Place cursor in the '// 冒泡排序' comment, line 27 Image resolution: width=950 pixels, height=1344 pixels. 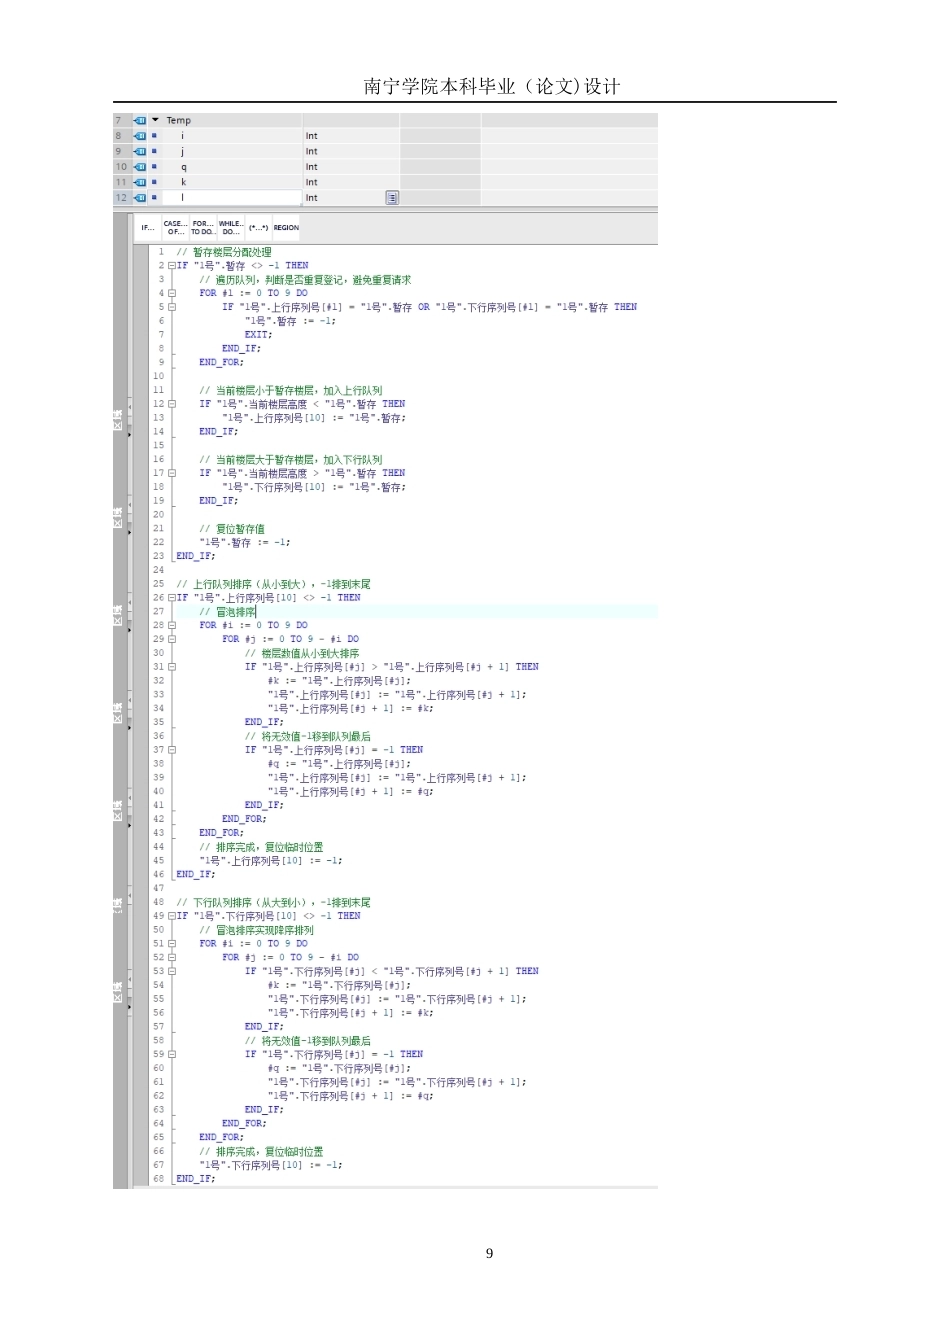coord(227,612)
